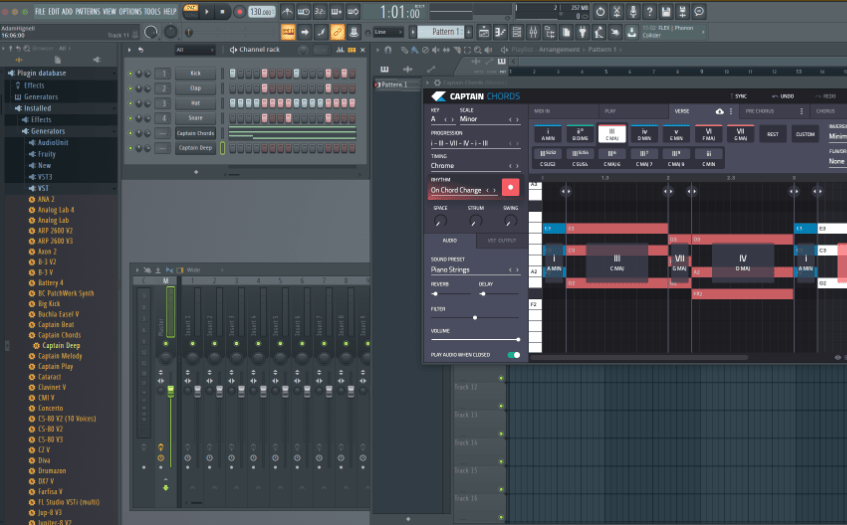This screenshot has width=847, height=525.
Task: Click the VI F MAJ chord button
Action: [x=708, y=134]
